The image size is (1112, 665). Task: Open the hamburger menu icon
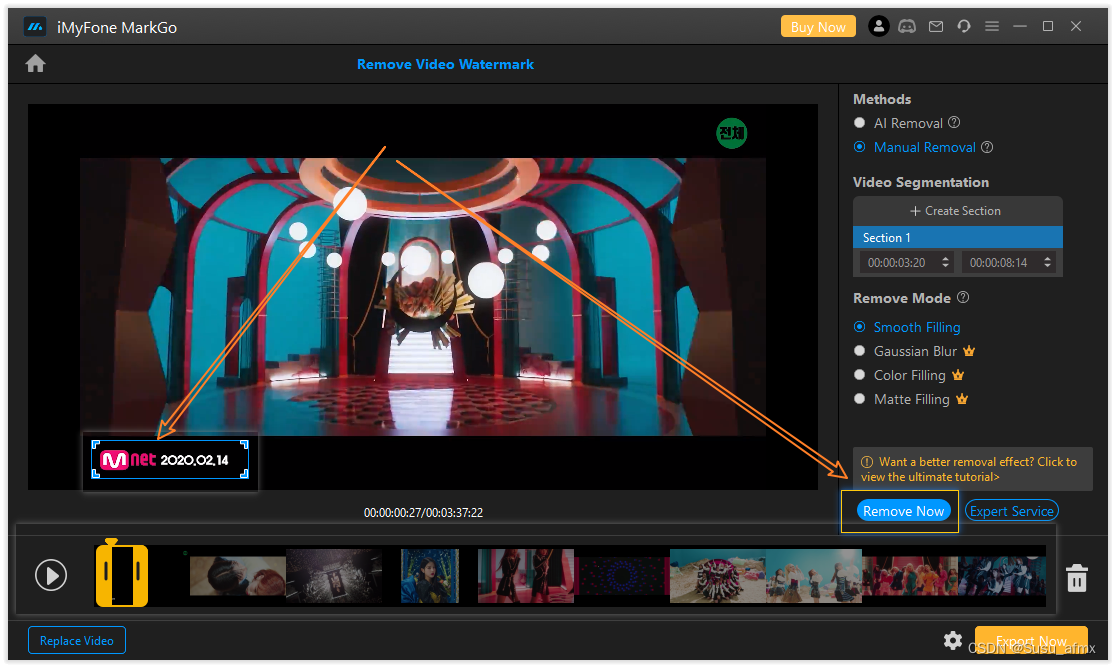991,26
